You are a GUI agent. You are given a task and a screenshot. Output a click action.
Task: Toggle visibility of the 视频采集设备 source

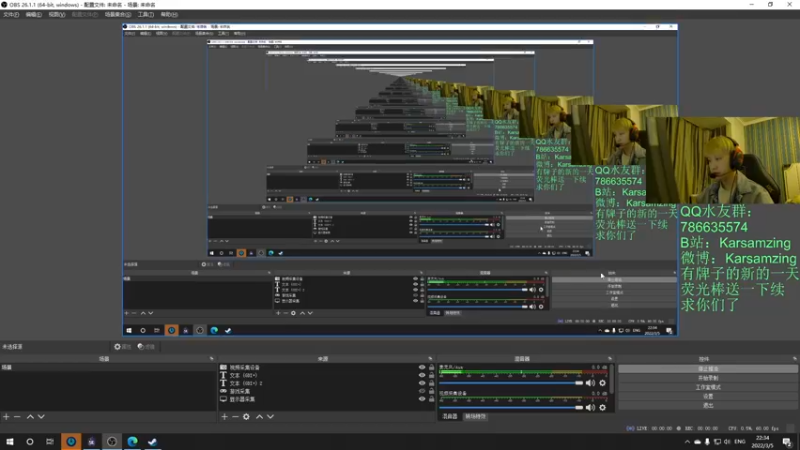click(422, 367)
